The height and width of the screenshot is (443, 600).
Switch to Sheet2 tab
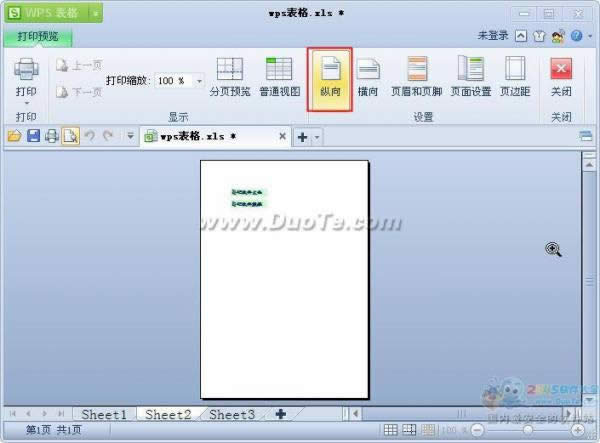(168, 414)
